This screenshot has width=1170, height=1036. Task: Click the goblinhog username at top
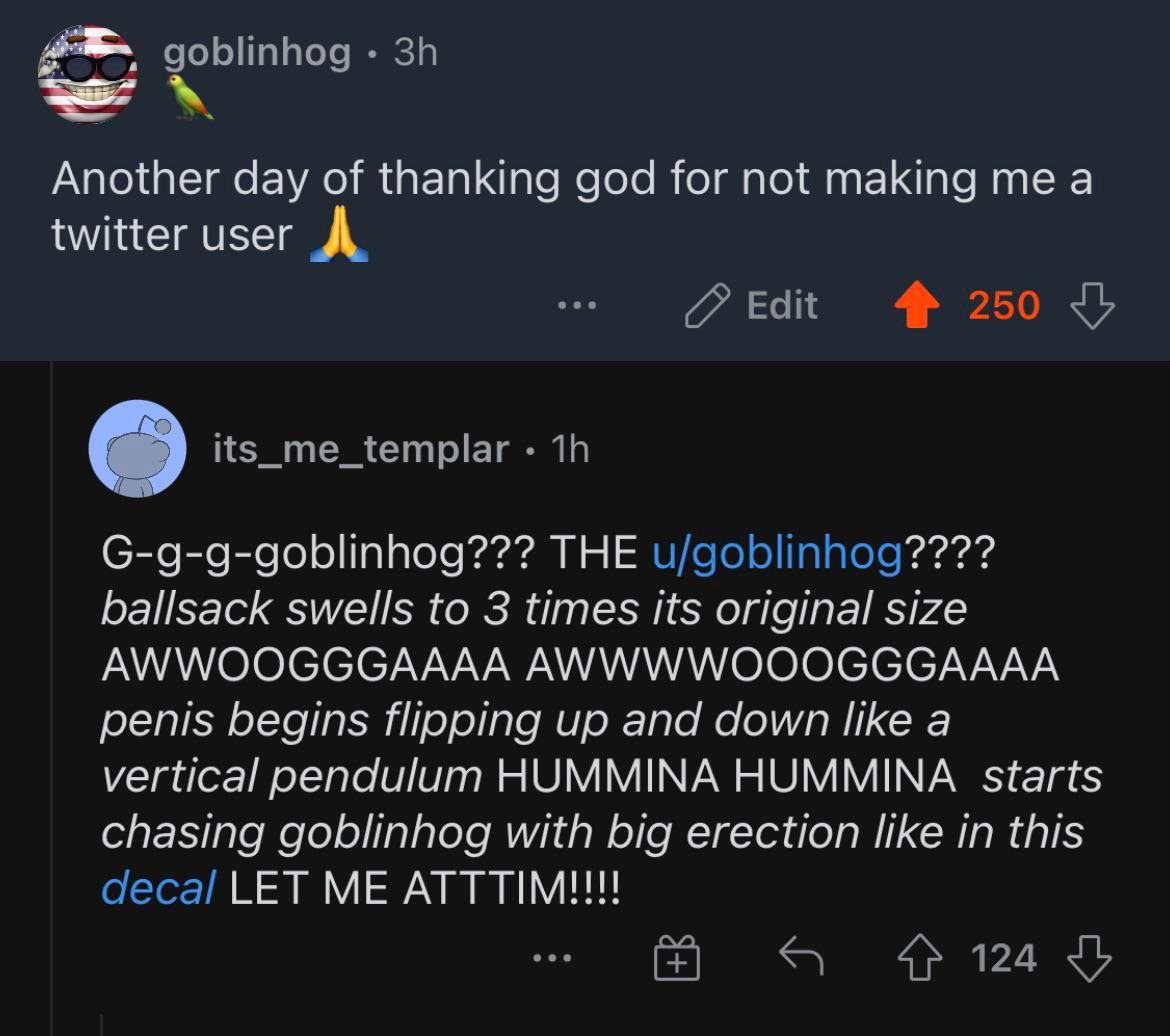257,51
